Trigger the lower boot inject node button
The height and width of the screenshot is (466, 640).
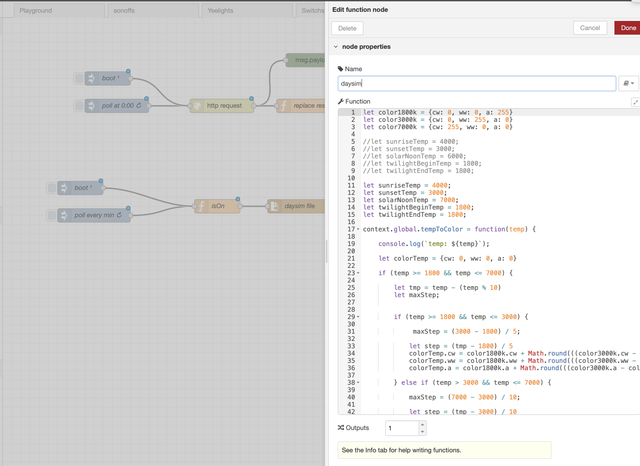click(x=51, y=188)
